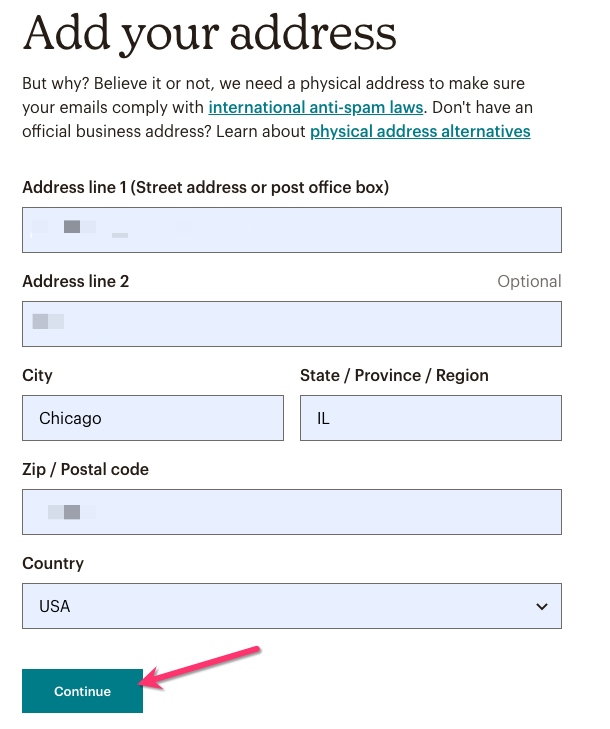Click the pink arrow pointing at Continue

coord(205,664)
